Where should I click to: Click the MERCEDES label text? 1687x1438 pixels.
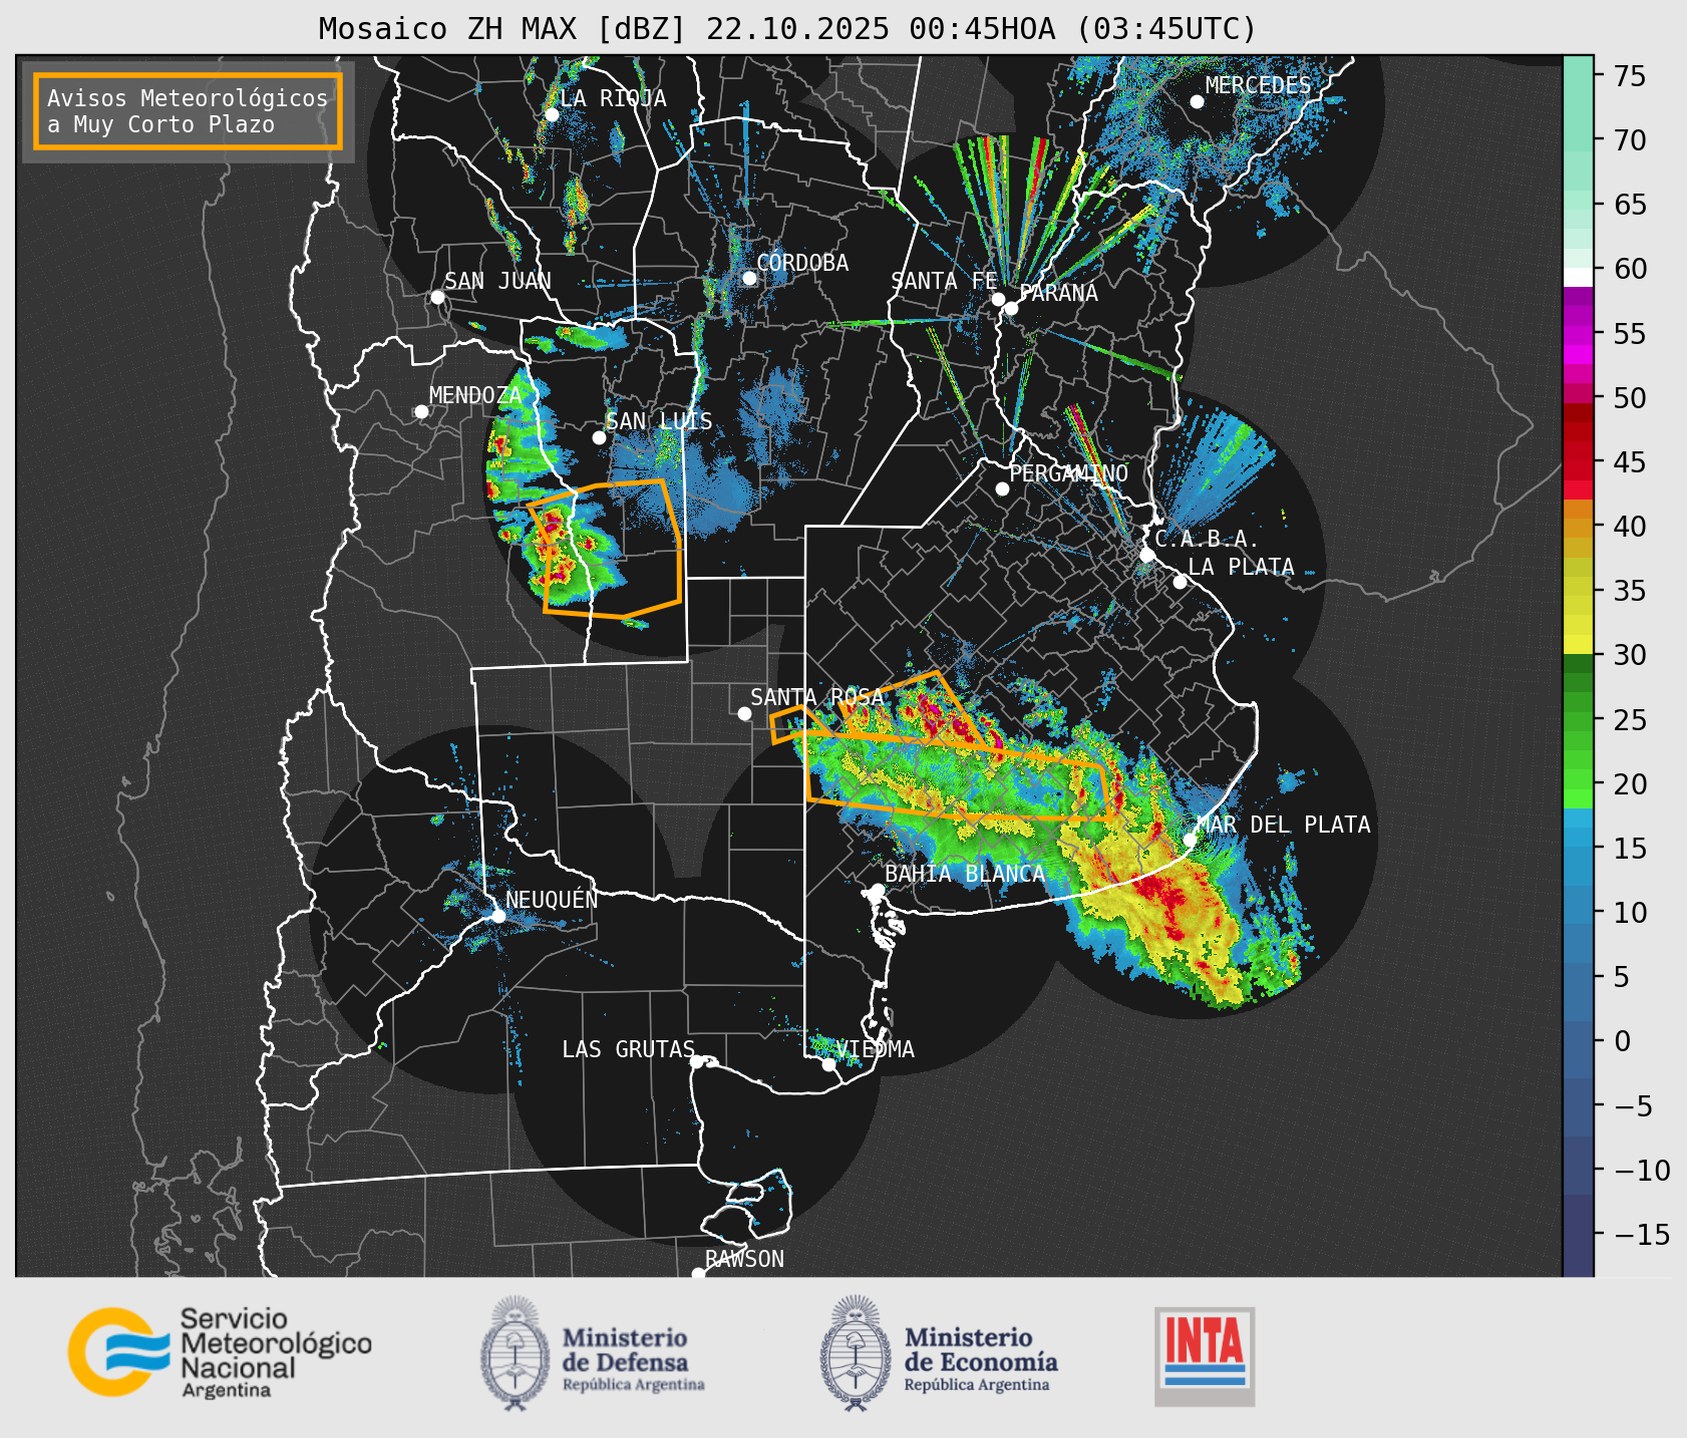coord(1258,86)
